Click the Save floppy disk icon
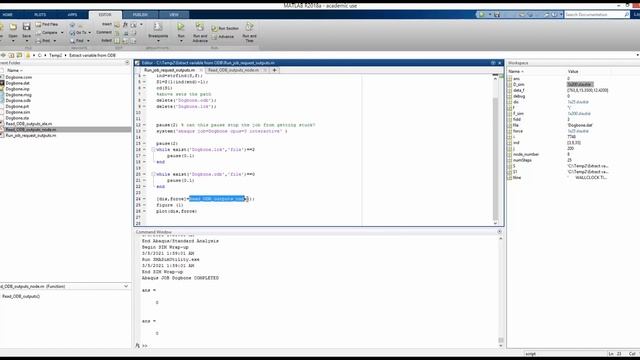The width and height of the screenshot is (640, 360). pos(27,27)
